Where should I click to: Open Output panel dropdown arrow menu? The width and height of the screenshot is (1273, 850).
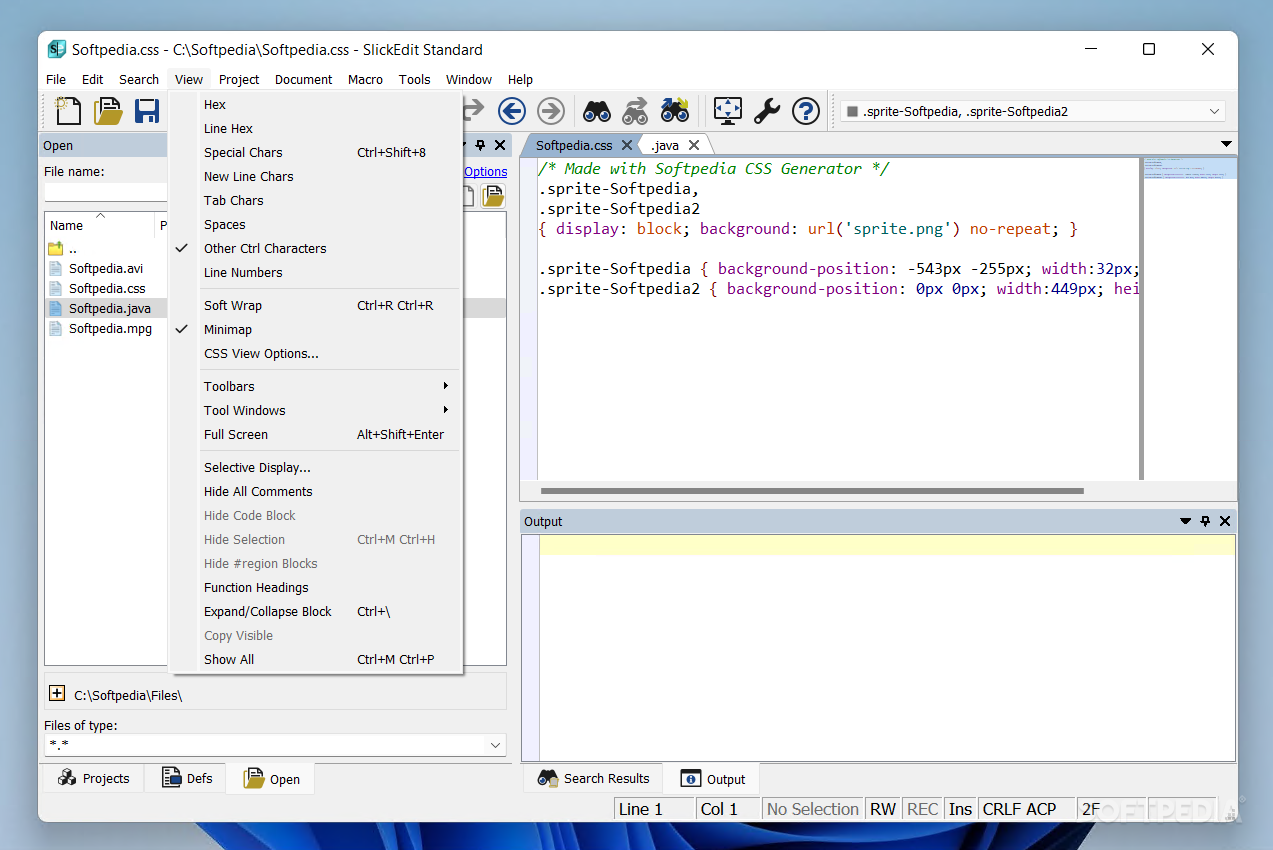point(1185,521)
